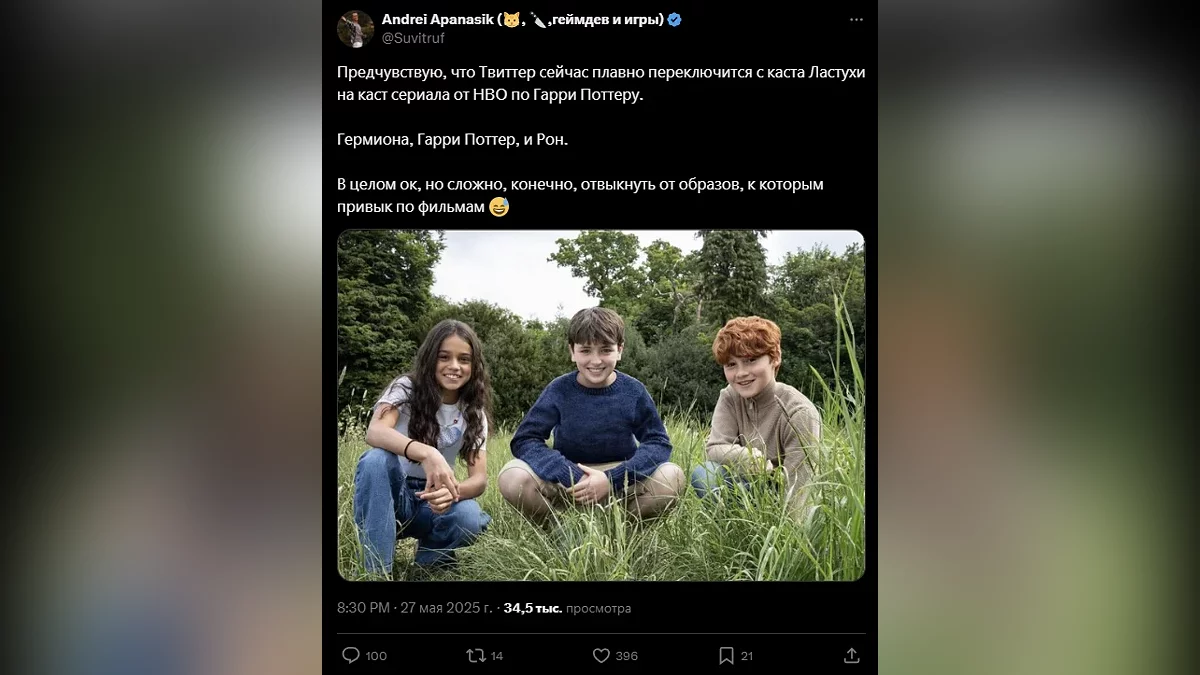This screenshot has height=675, width=1200.
Task: Click the repost arrows icon
Action: [x=476, y=655]
